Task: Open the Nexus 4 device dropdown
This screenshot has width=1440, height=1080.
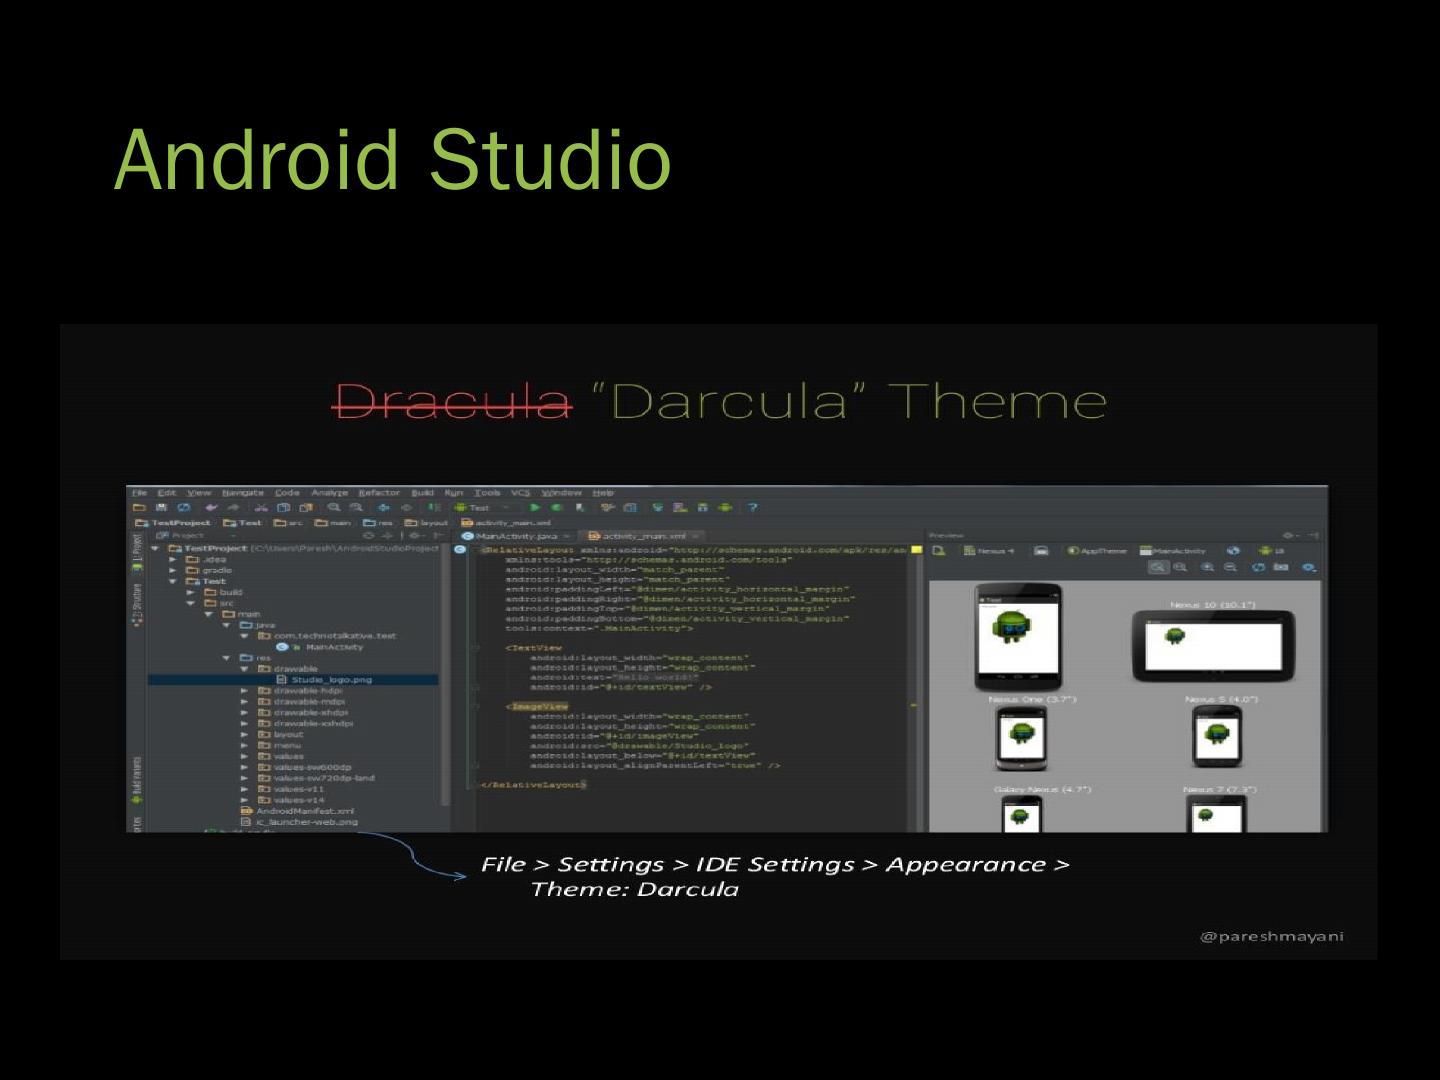Action: tap(989, 551)
